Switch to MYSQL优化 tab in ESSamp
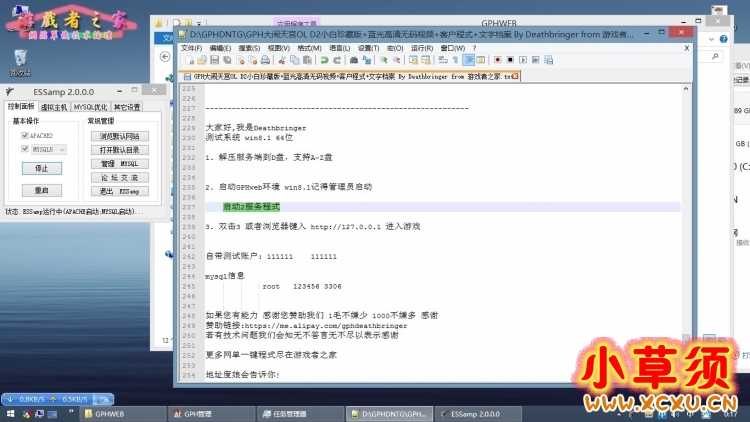 (90, 107)
